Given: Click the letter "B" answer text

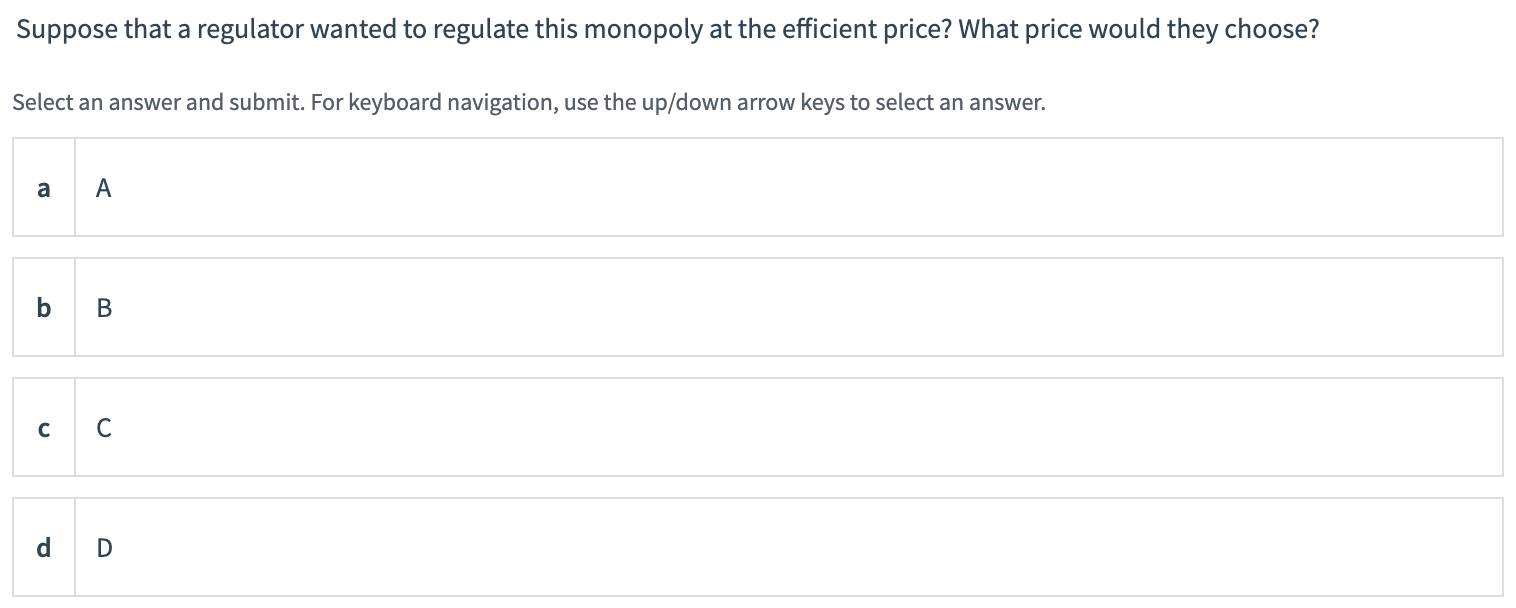Looking at the screenshot, I should coord(103,307).
